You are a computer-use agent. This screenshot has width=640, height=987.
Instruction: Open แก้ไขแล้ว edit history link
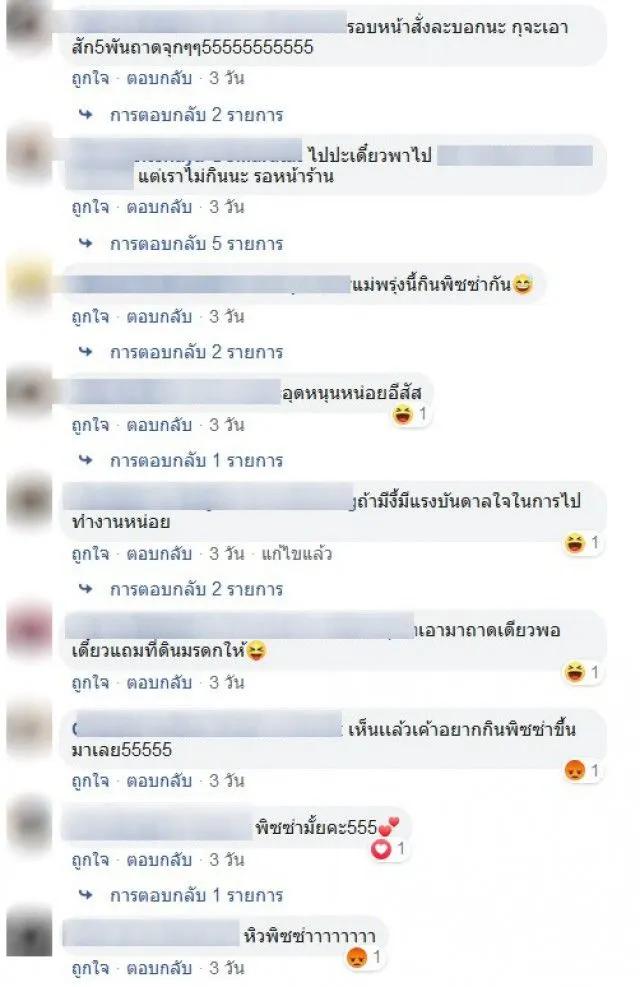coord(296,554)
